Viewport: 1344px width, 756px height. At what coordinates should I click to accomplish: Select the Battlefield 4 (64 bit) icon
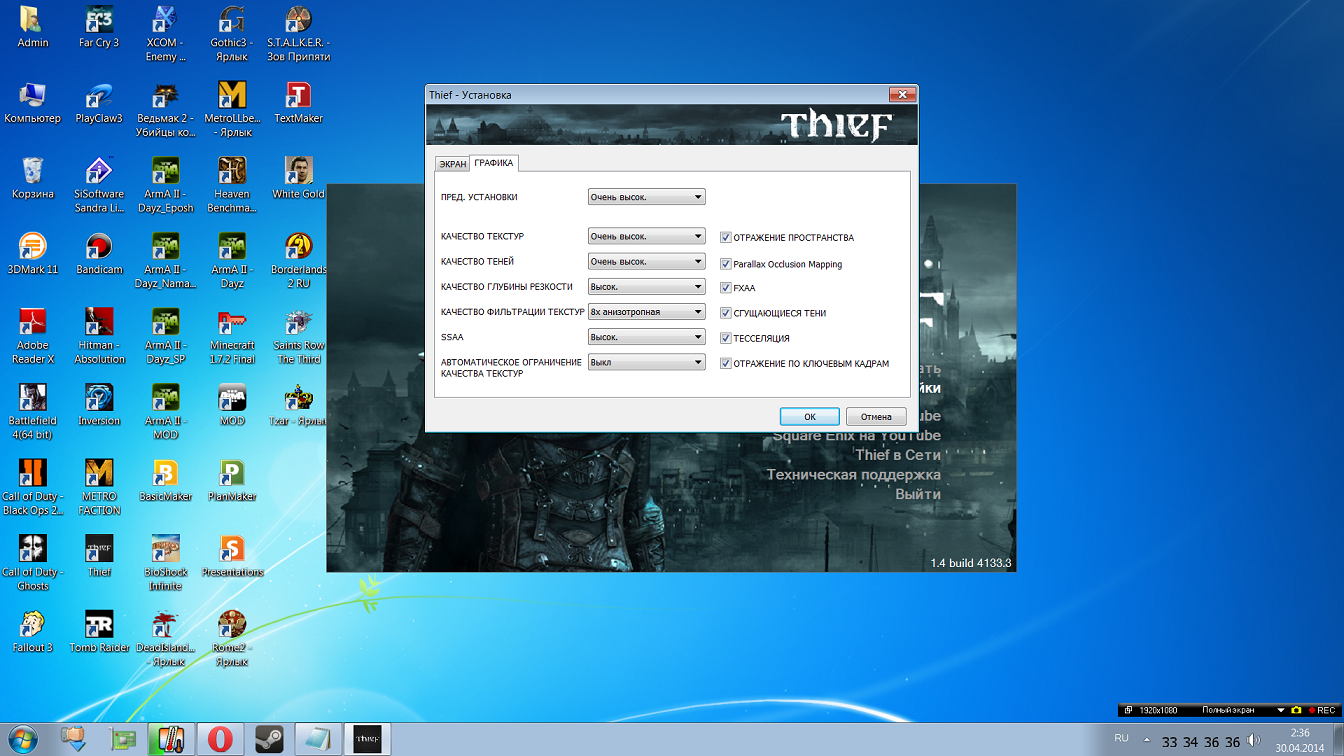point(32,412)
